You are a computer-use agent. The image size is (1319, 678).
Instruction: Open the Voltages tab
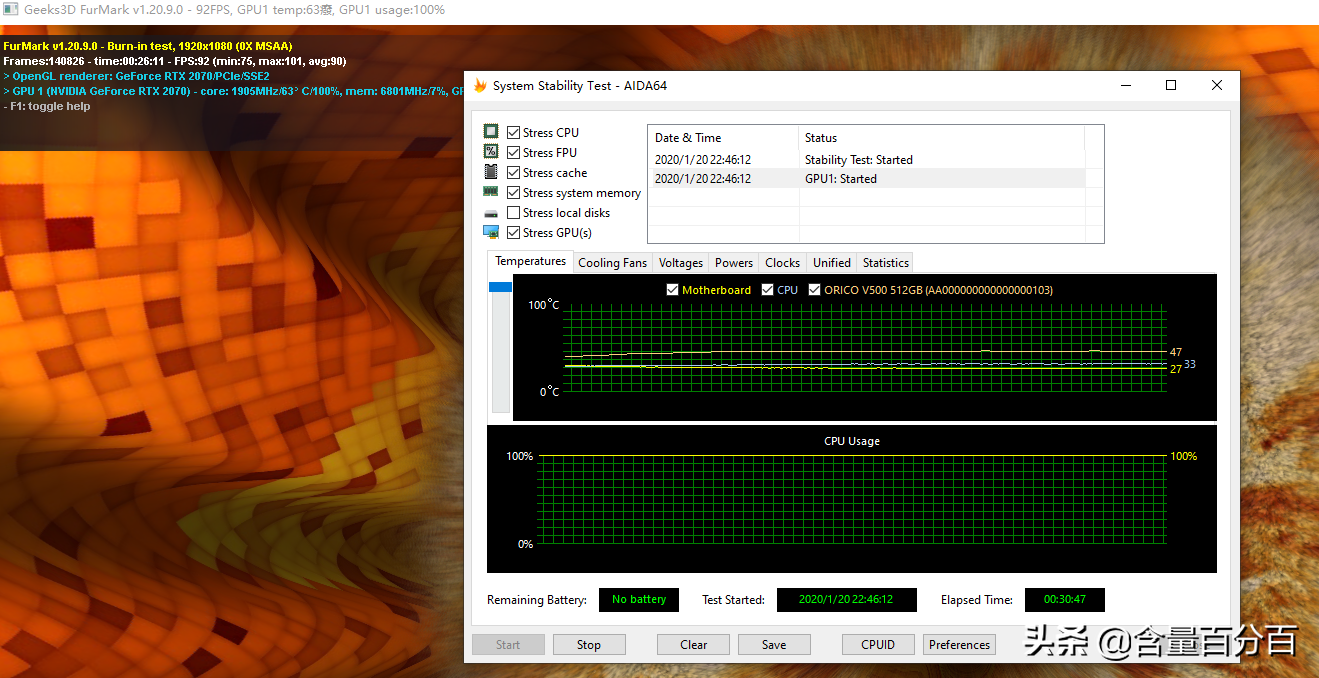click(x=681, y=262)
